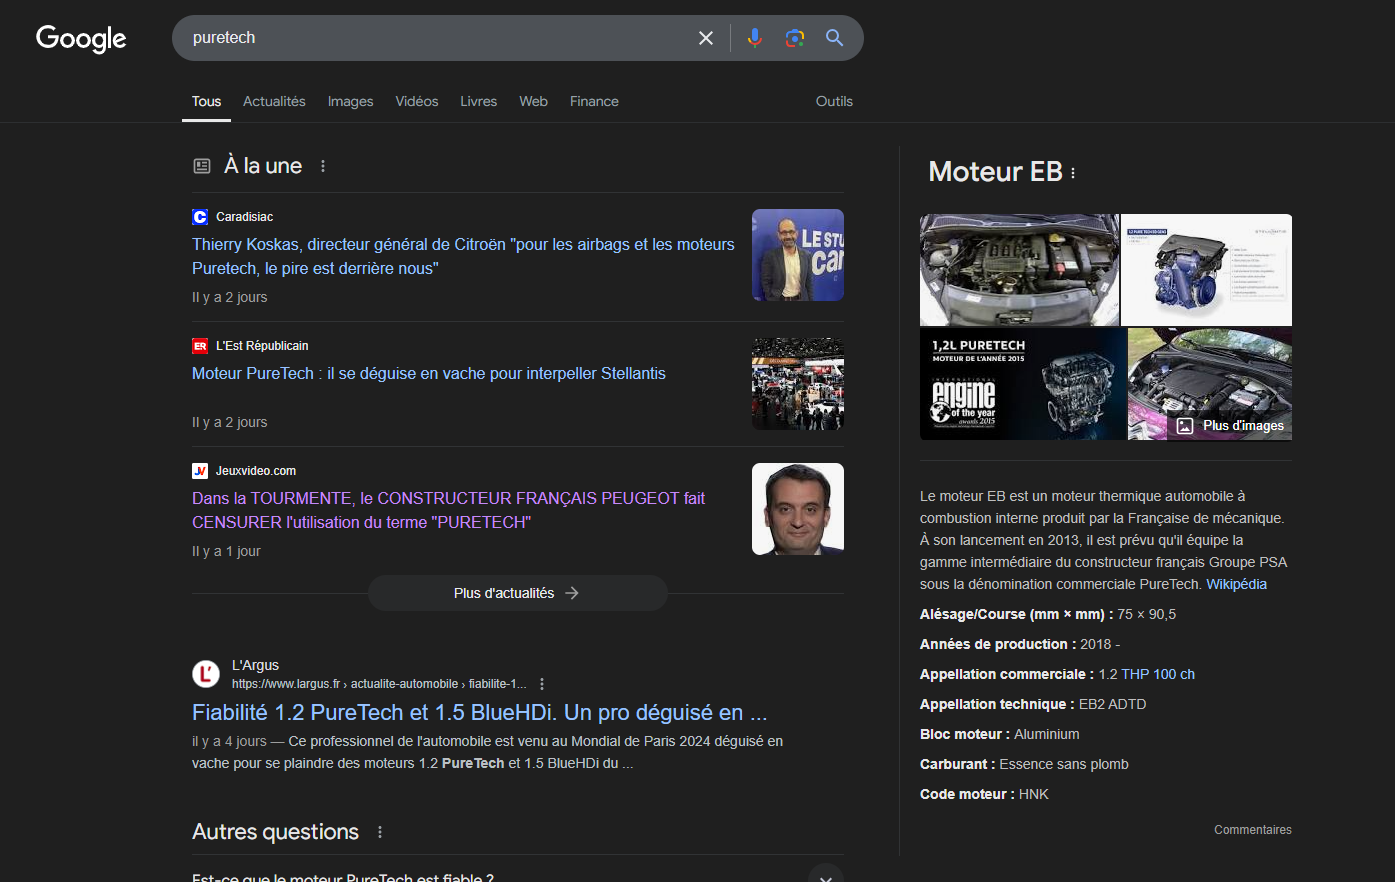Click the L'Est Républicain favicon

pos(200,346)
